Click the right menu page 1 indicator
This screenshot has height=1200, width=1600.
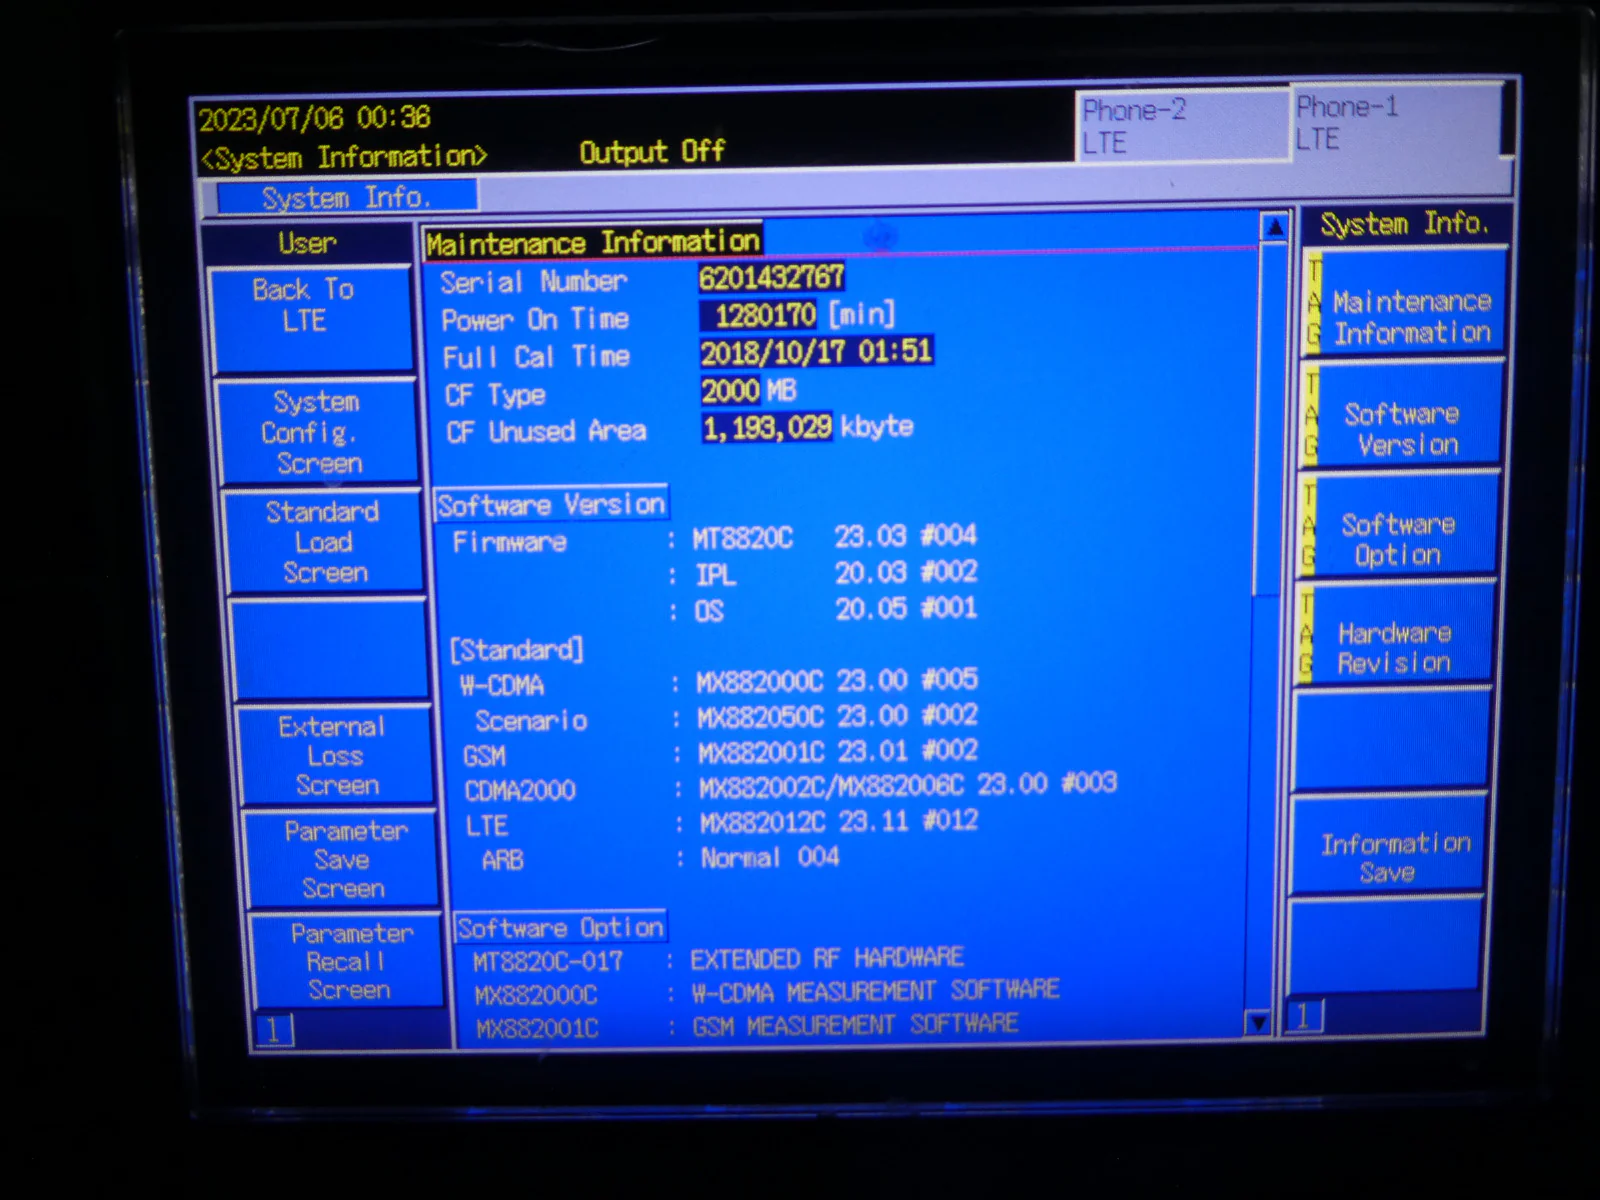tap(1304, 1016)
